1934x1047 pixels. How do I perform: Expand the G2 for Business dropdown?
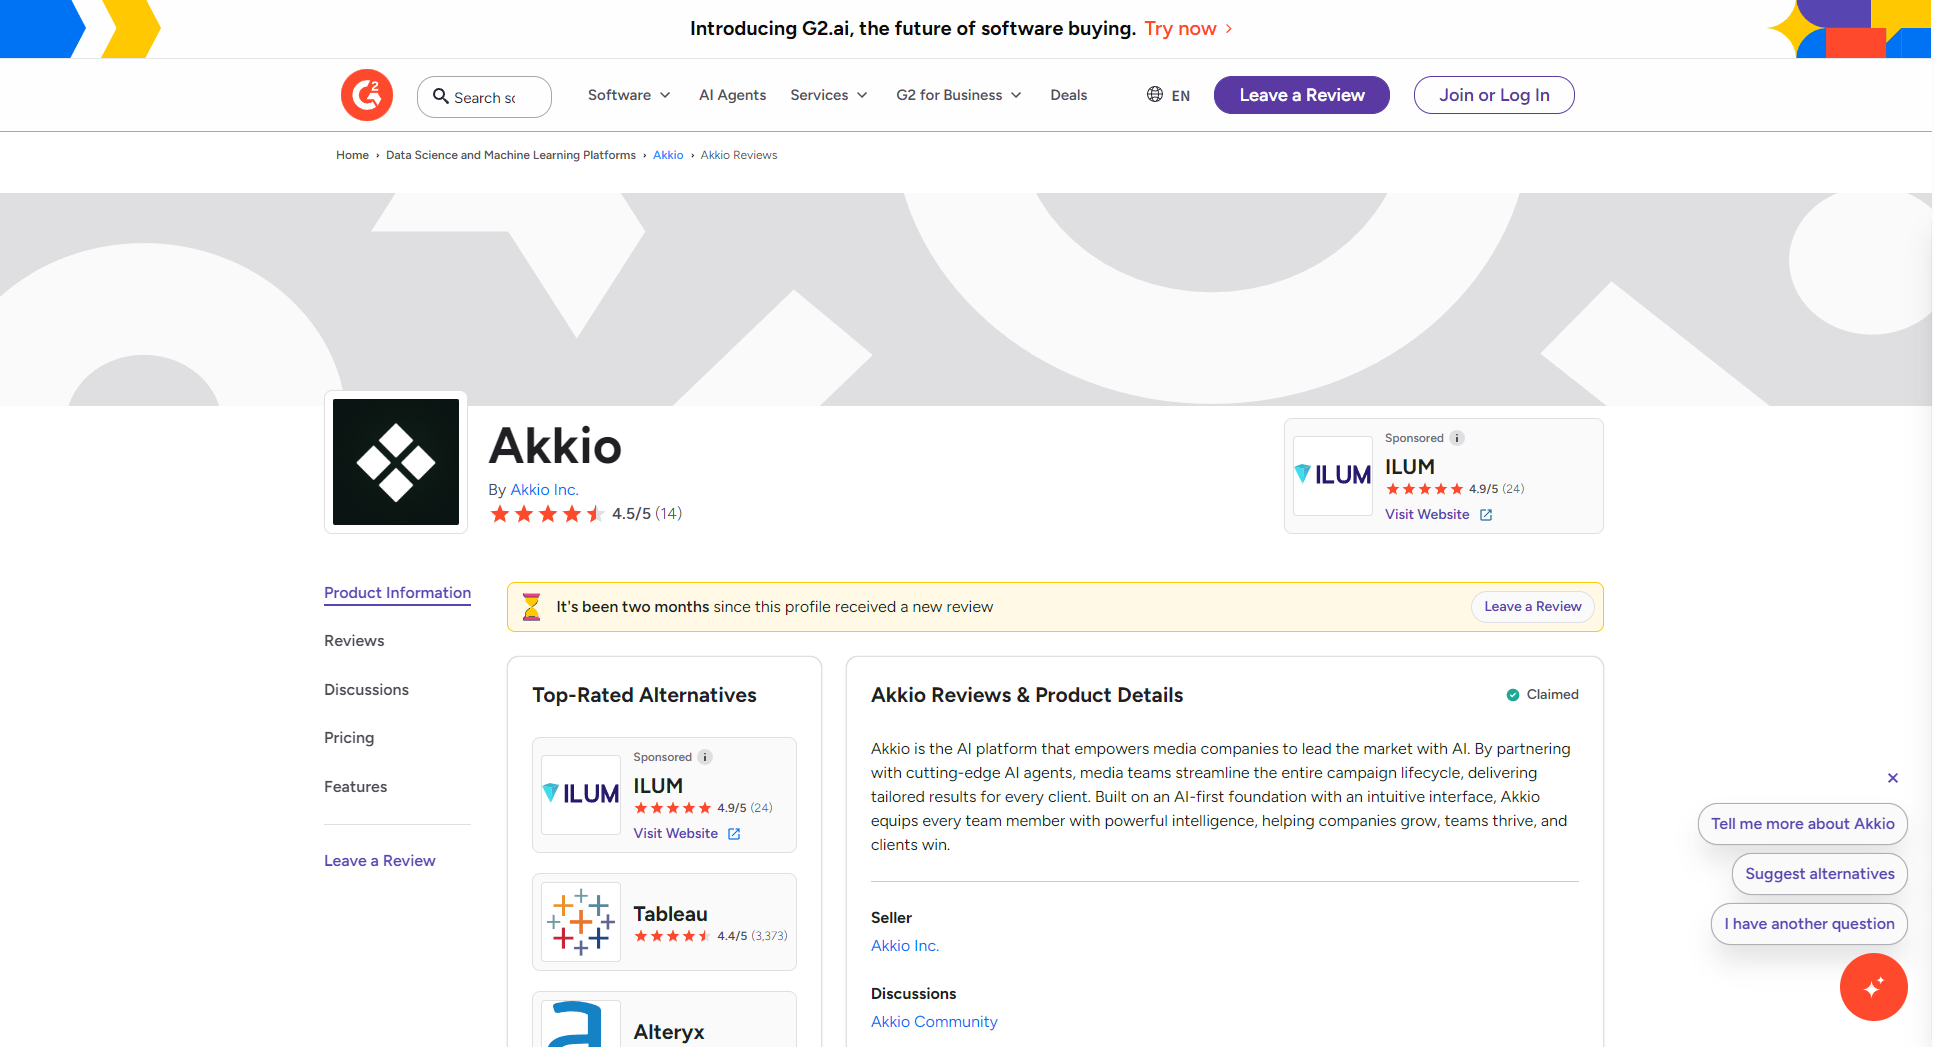[957, 95]
